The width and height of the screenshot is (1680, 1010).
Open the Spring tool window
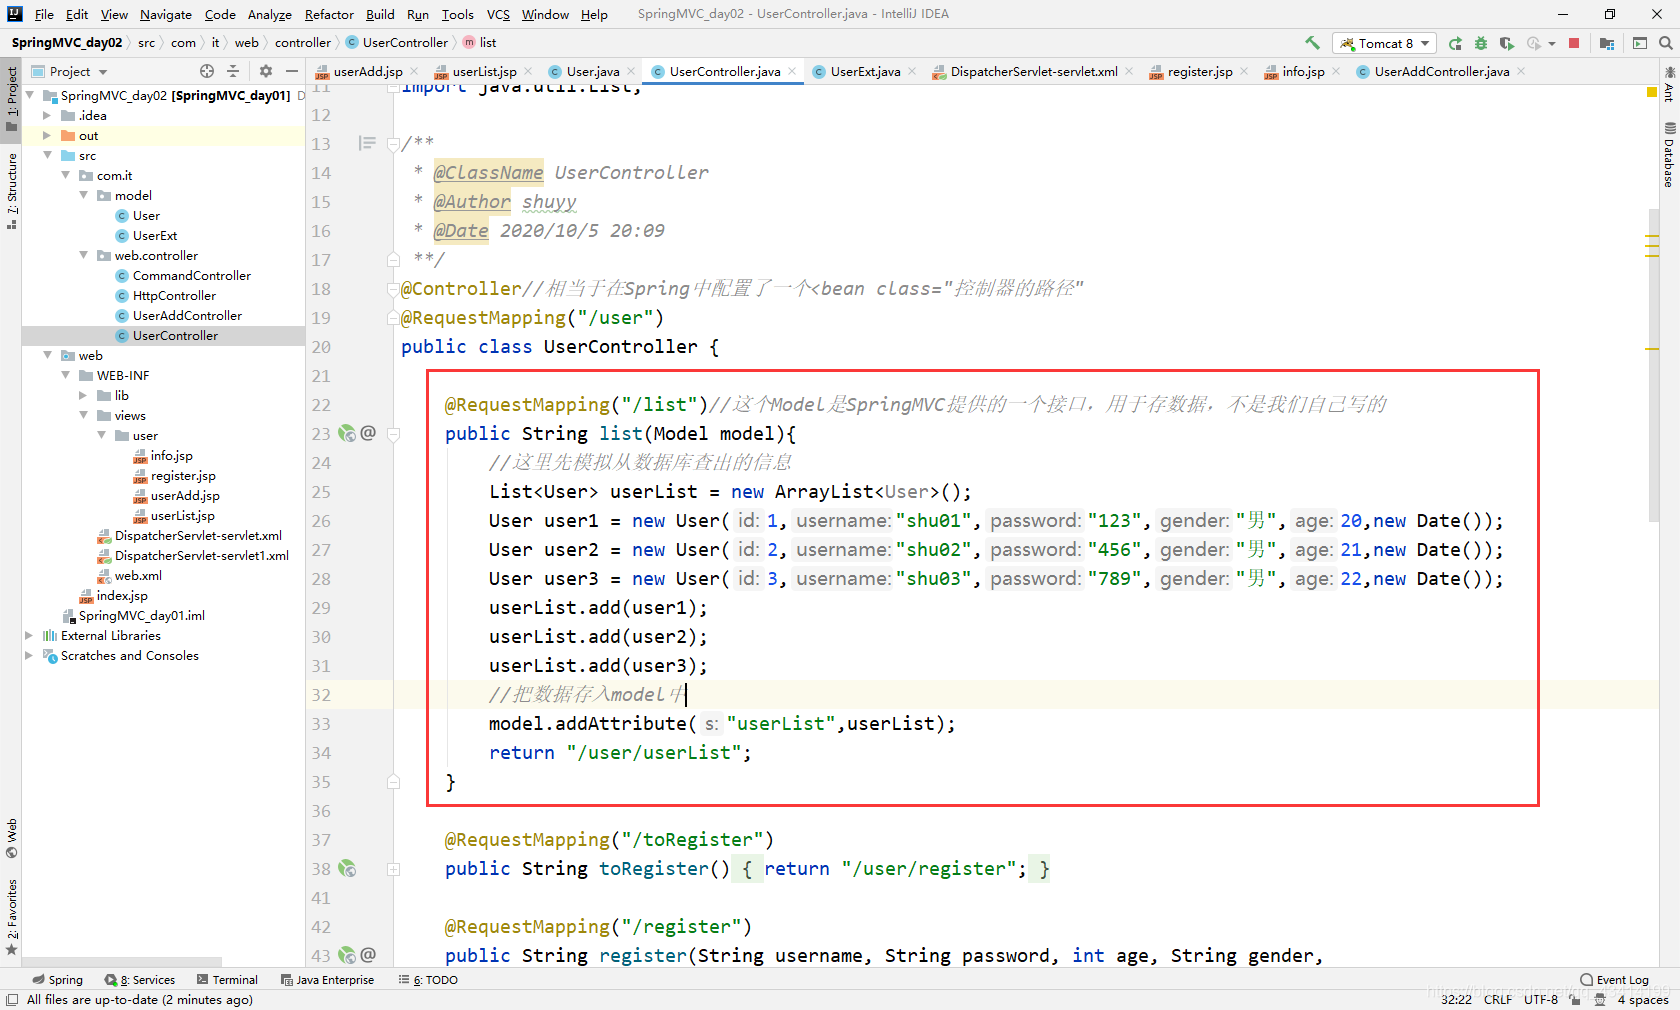[x=58, y=980]
